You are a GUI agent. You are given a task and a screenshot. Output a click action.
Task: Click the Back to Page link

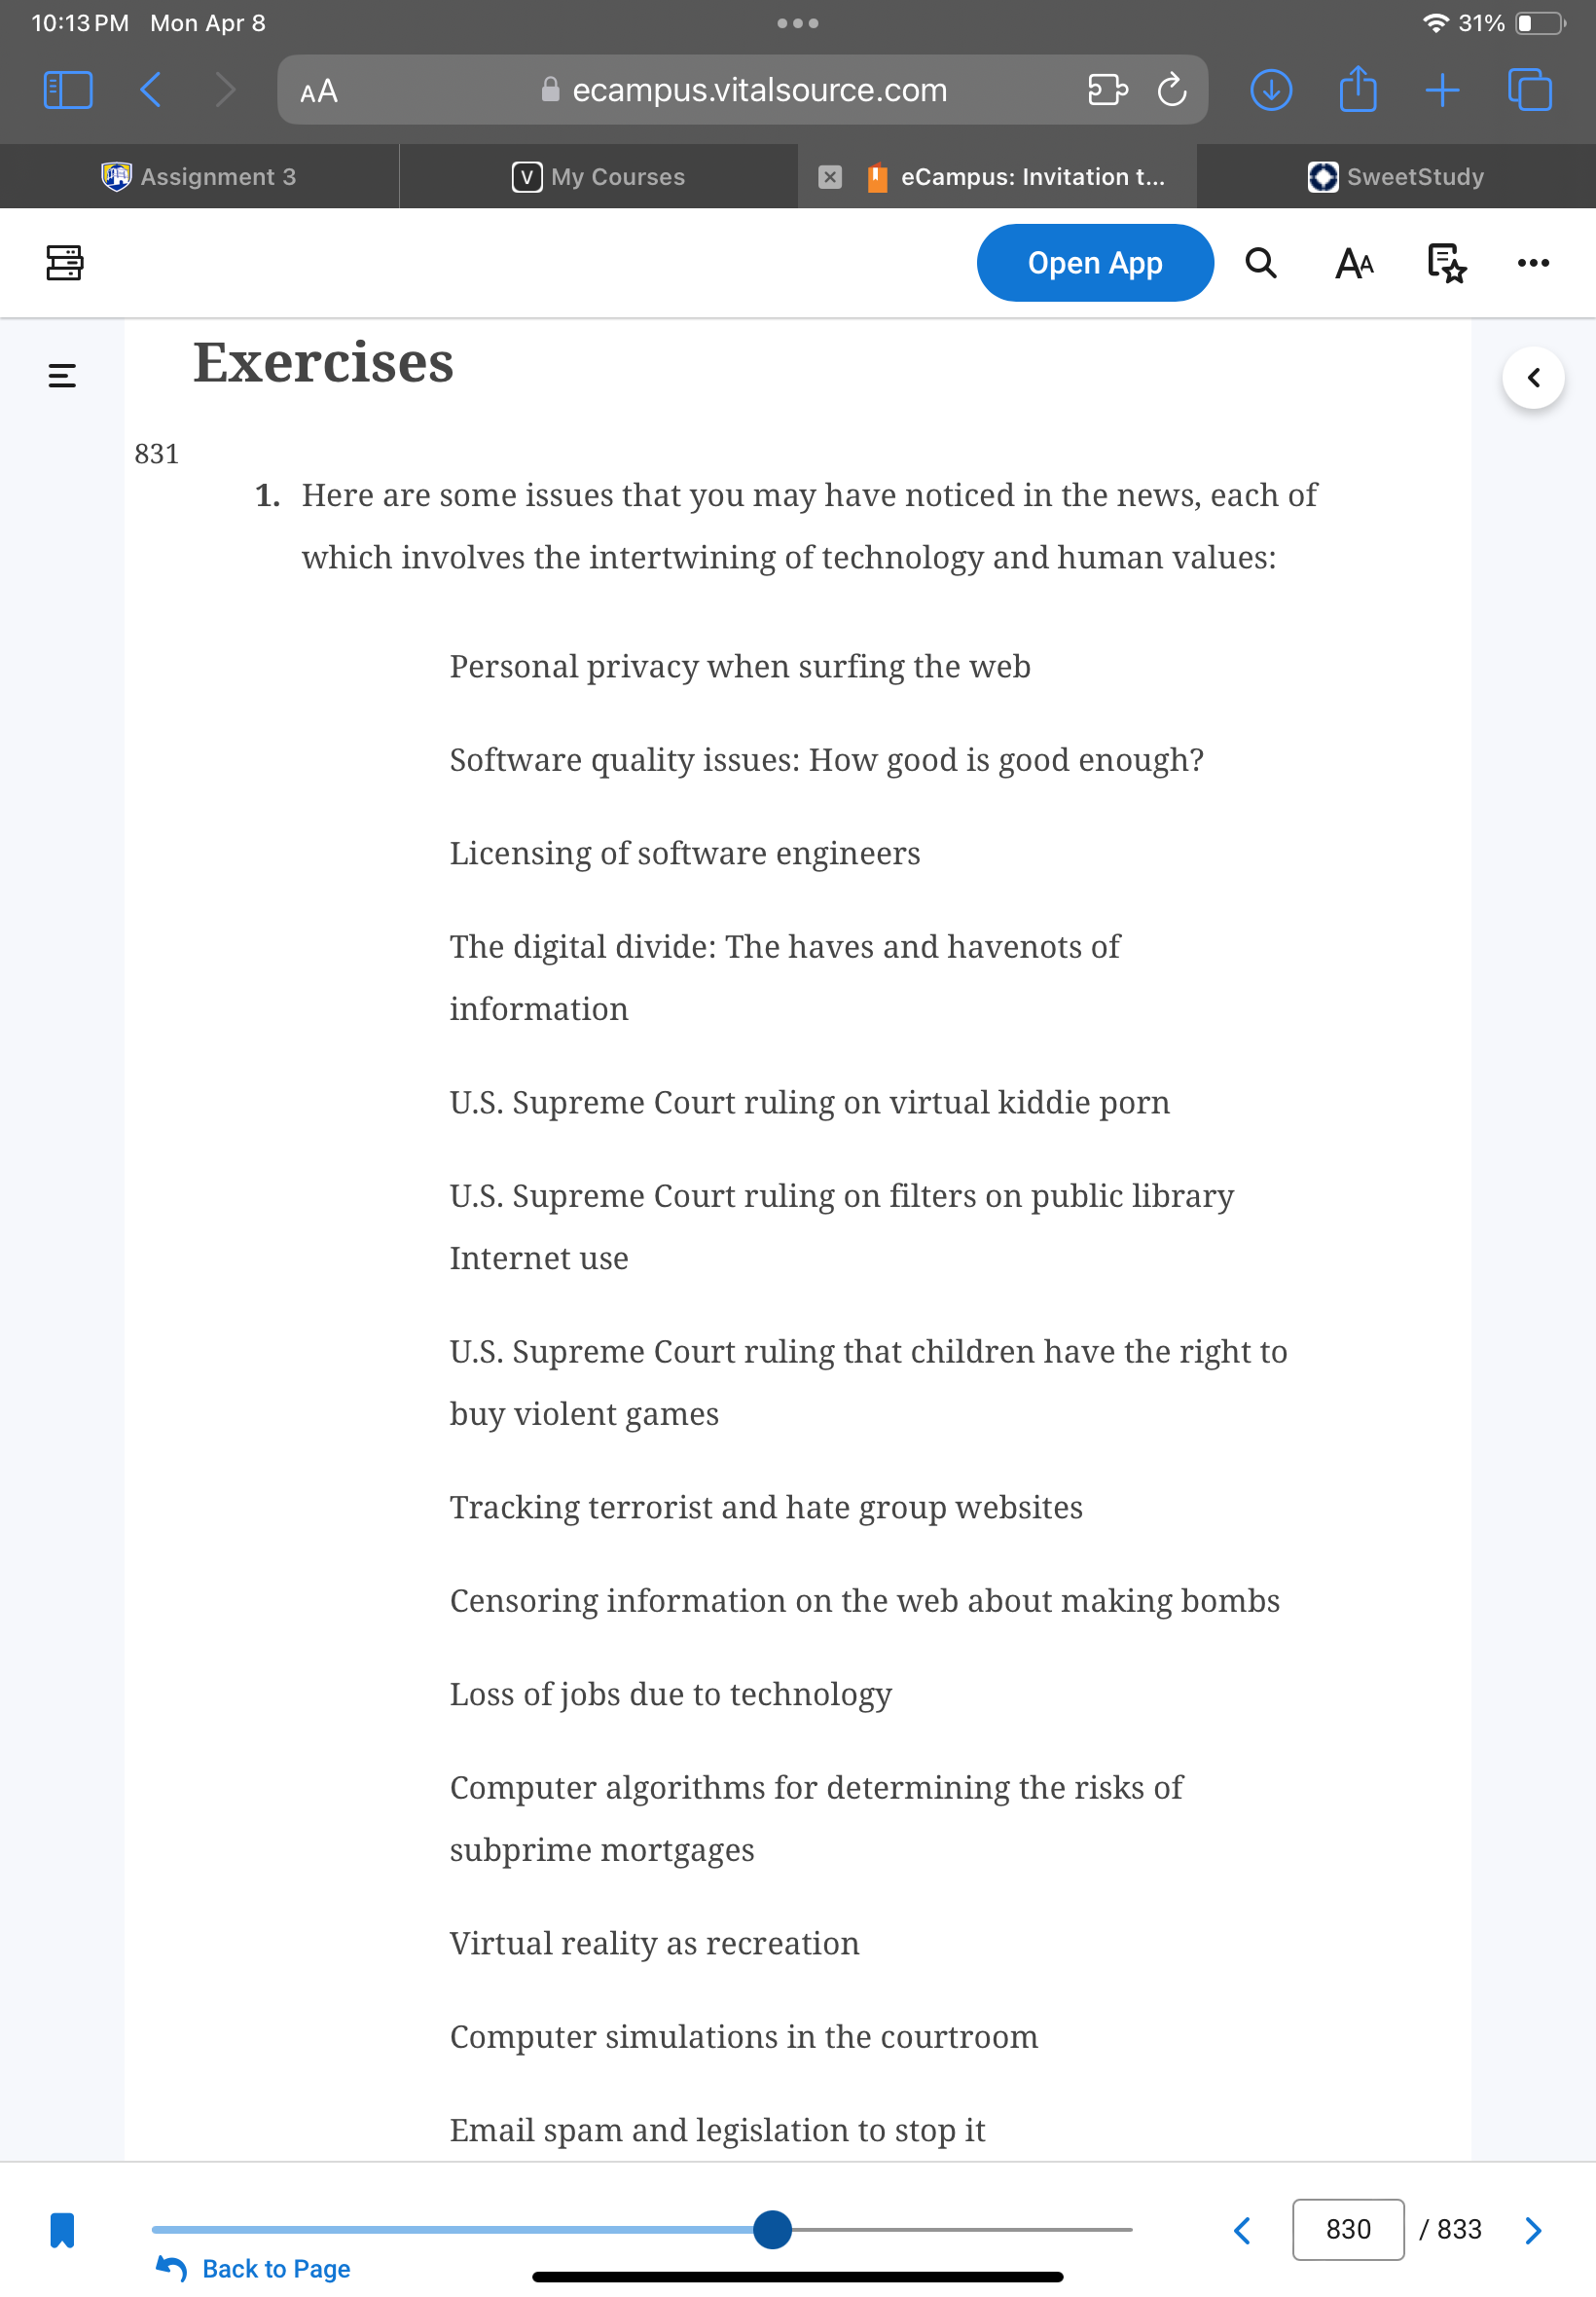tap(253, 2268)
